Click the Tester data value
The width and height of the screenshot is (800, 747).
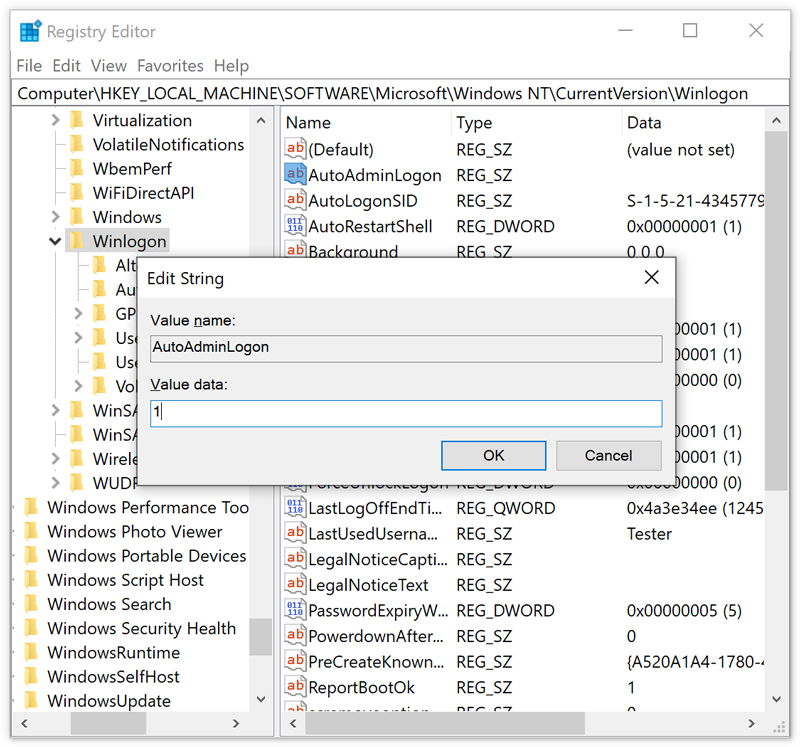649,534
